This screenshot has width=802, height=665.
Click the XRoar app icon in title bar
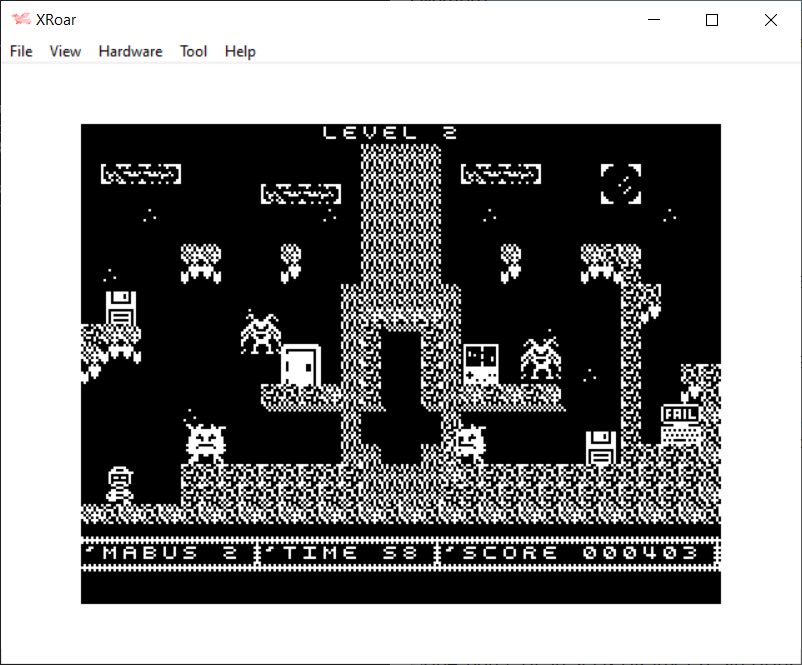click(x=21, y=20)
